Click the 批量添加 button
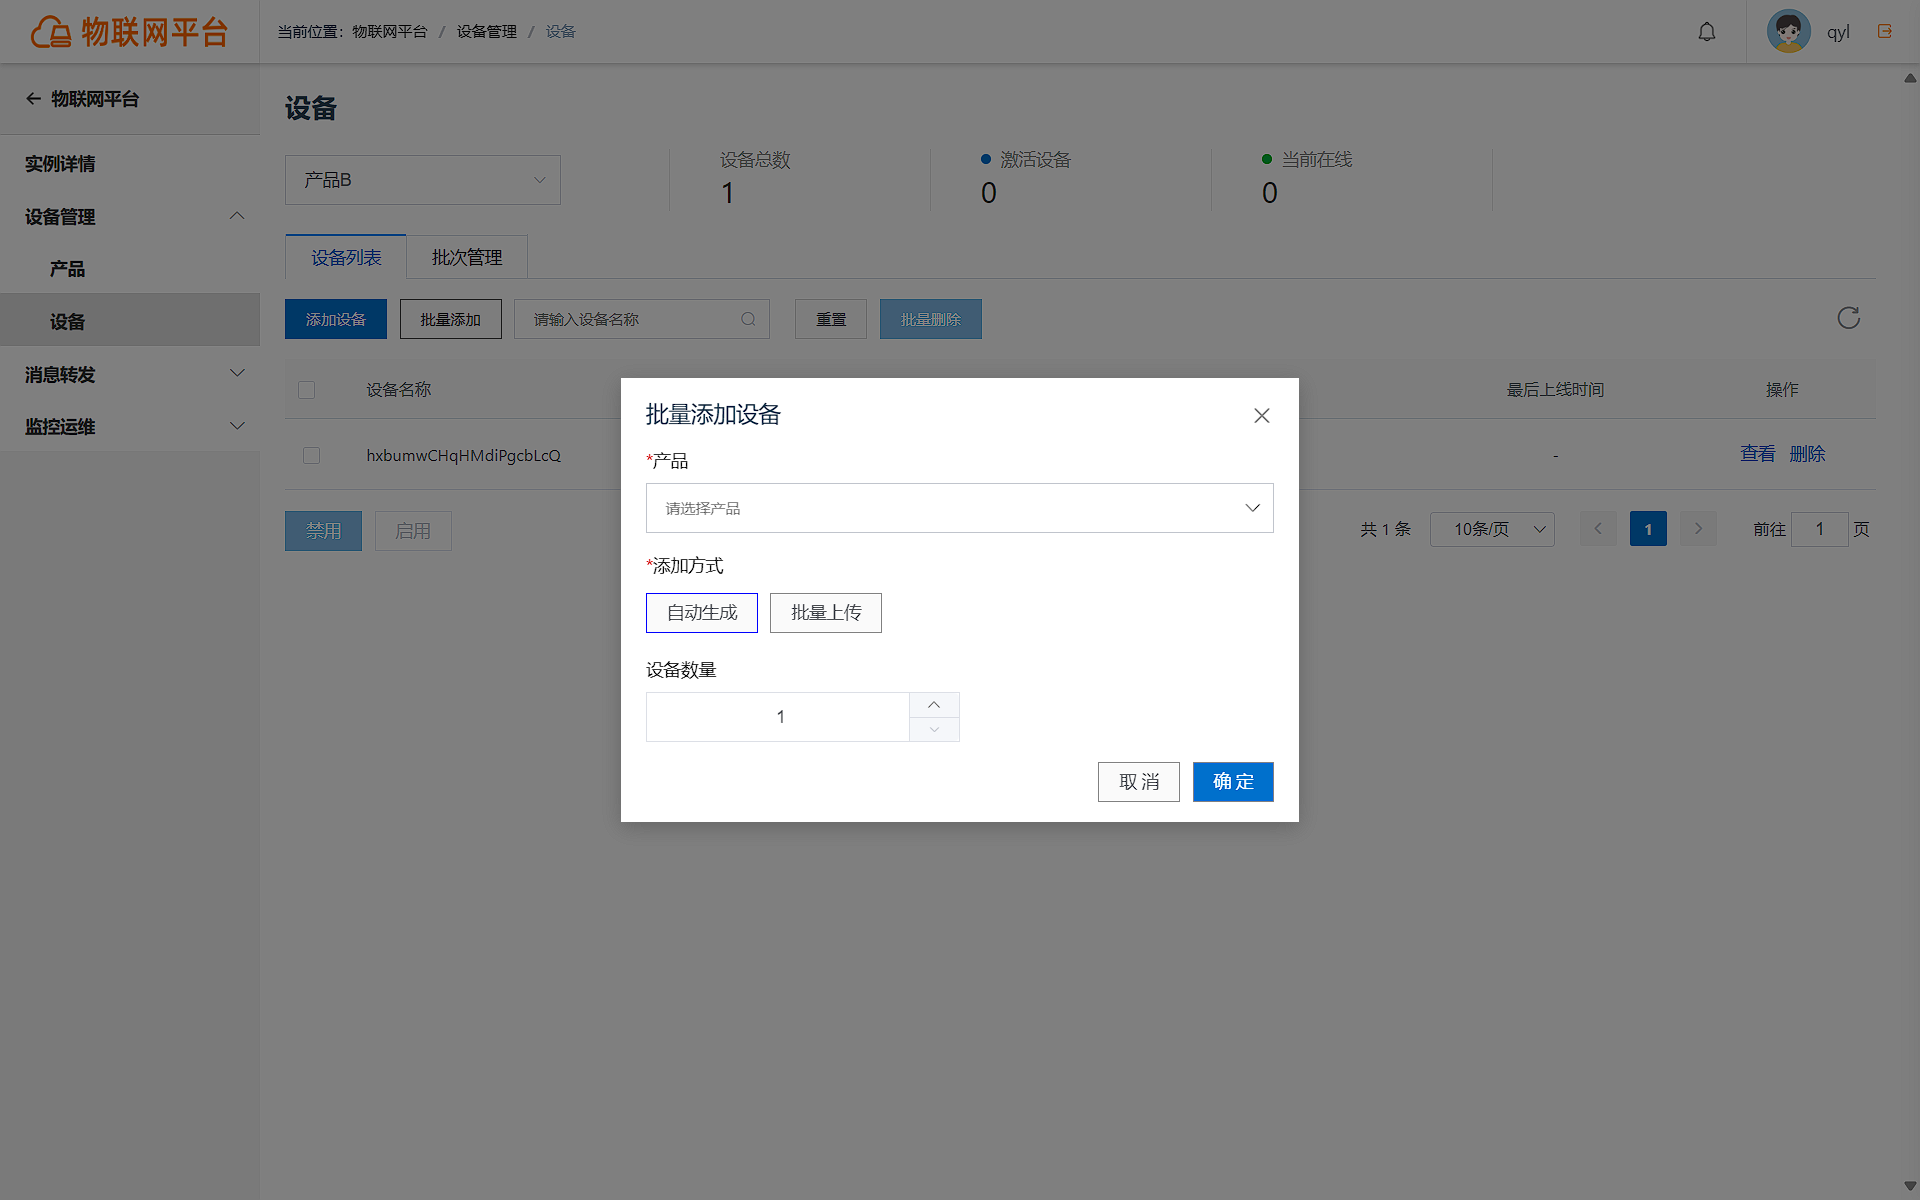 click(451, 319)
